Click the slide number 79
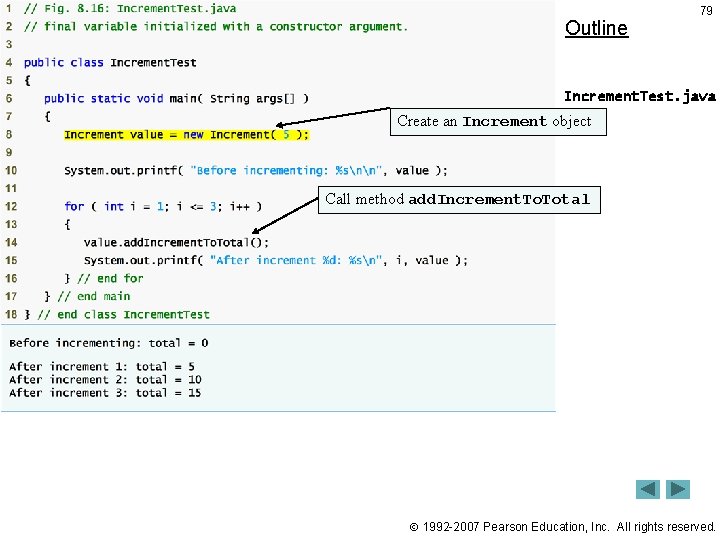 706,11
